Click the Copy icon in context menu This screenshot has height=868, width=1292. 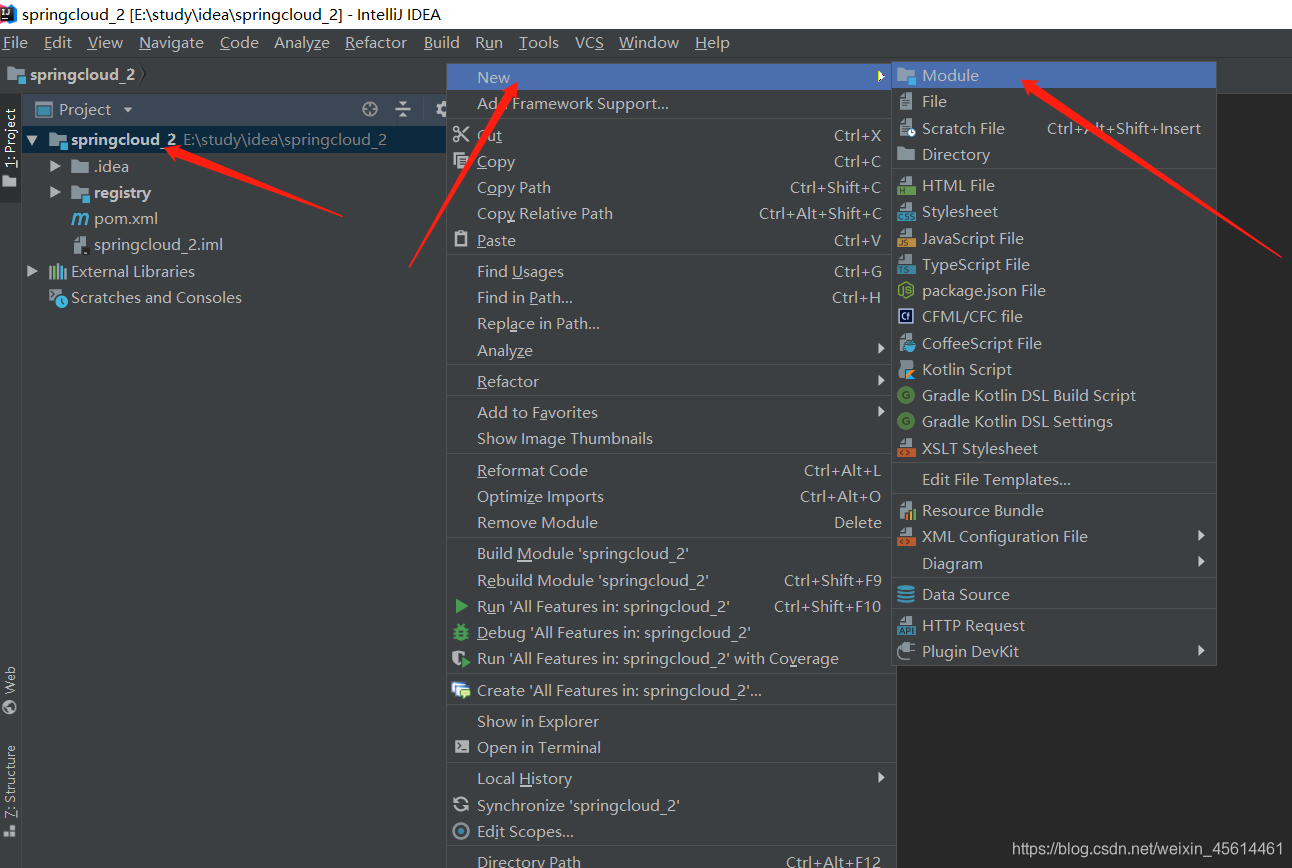(461, 161)
